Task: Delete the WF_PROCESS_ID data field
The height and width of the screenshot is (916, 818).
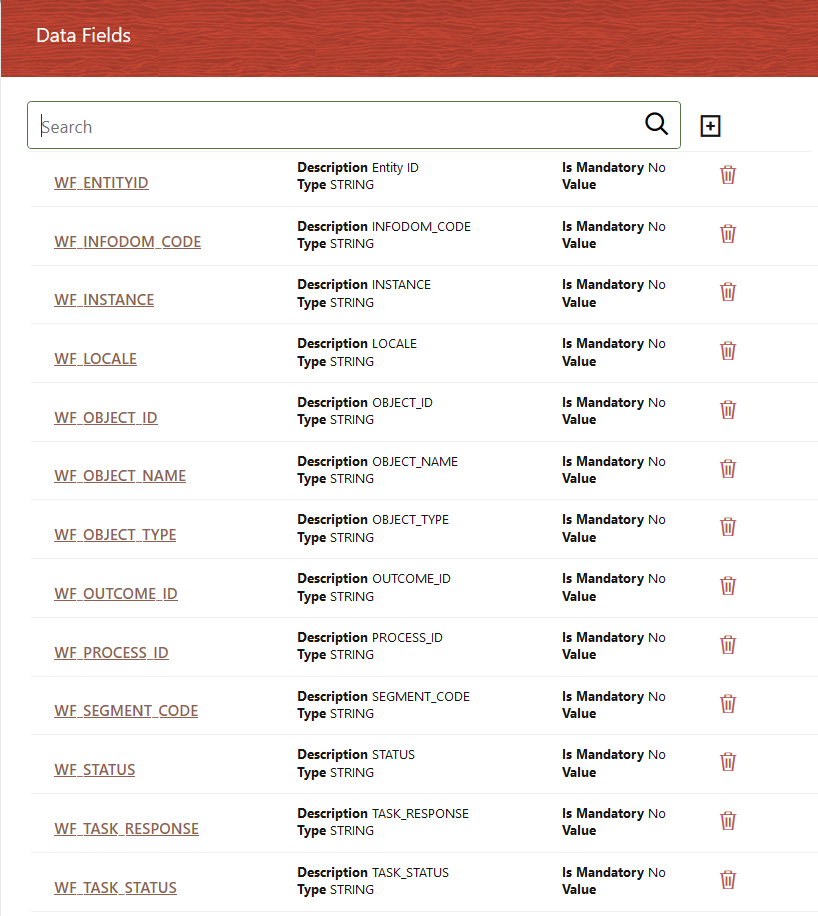Action: coord(727,645)
